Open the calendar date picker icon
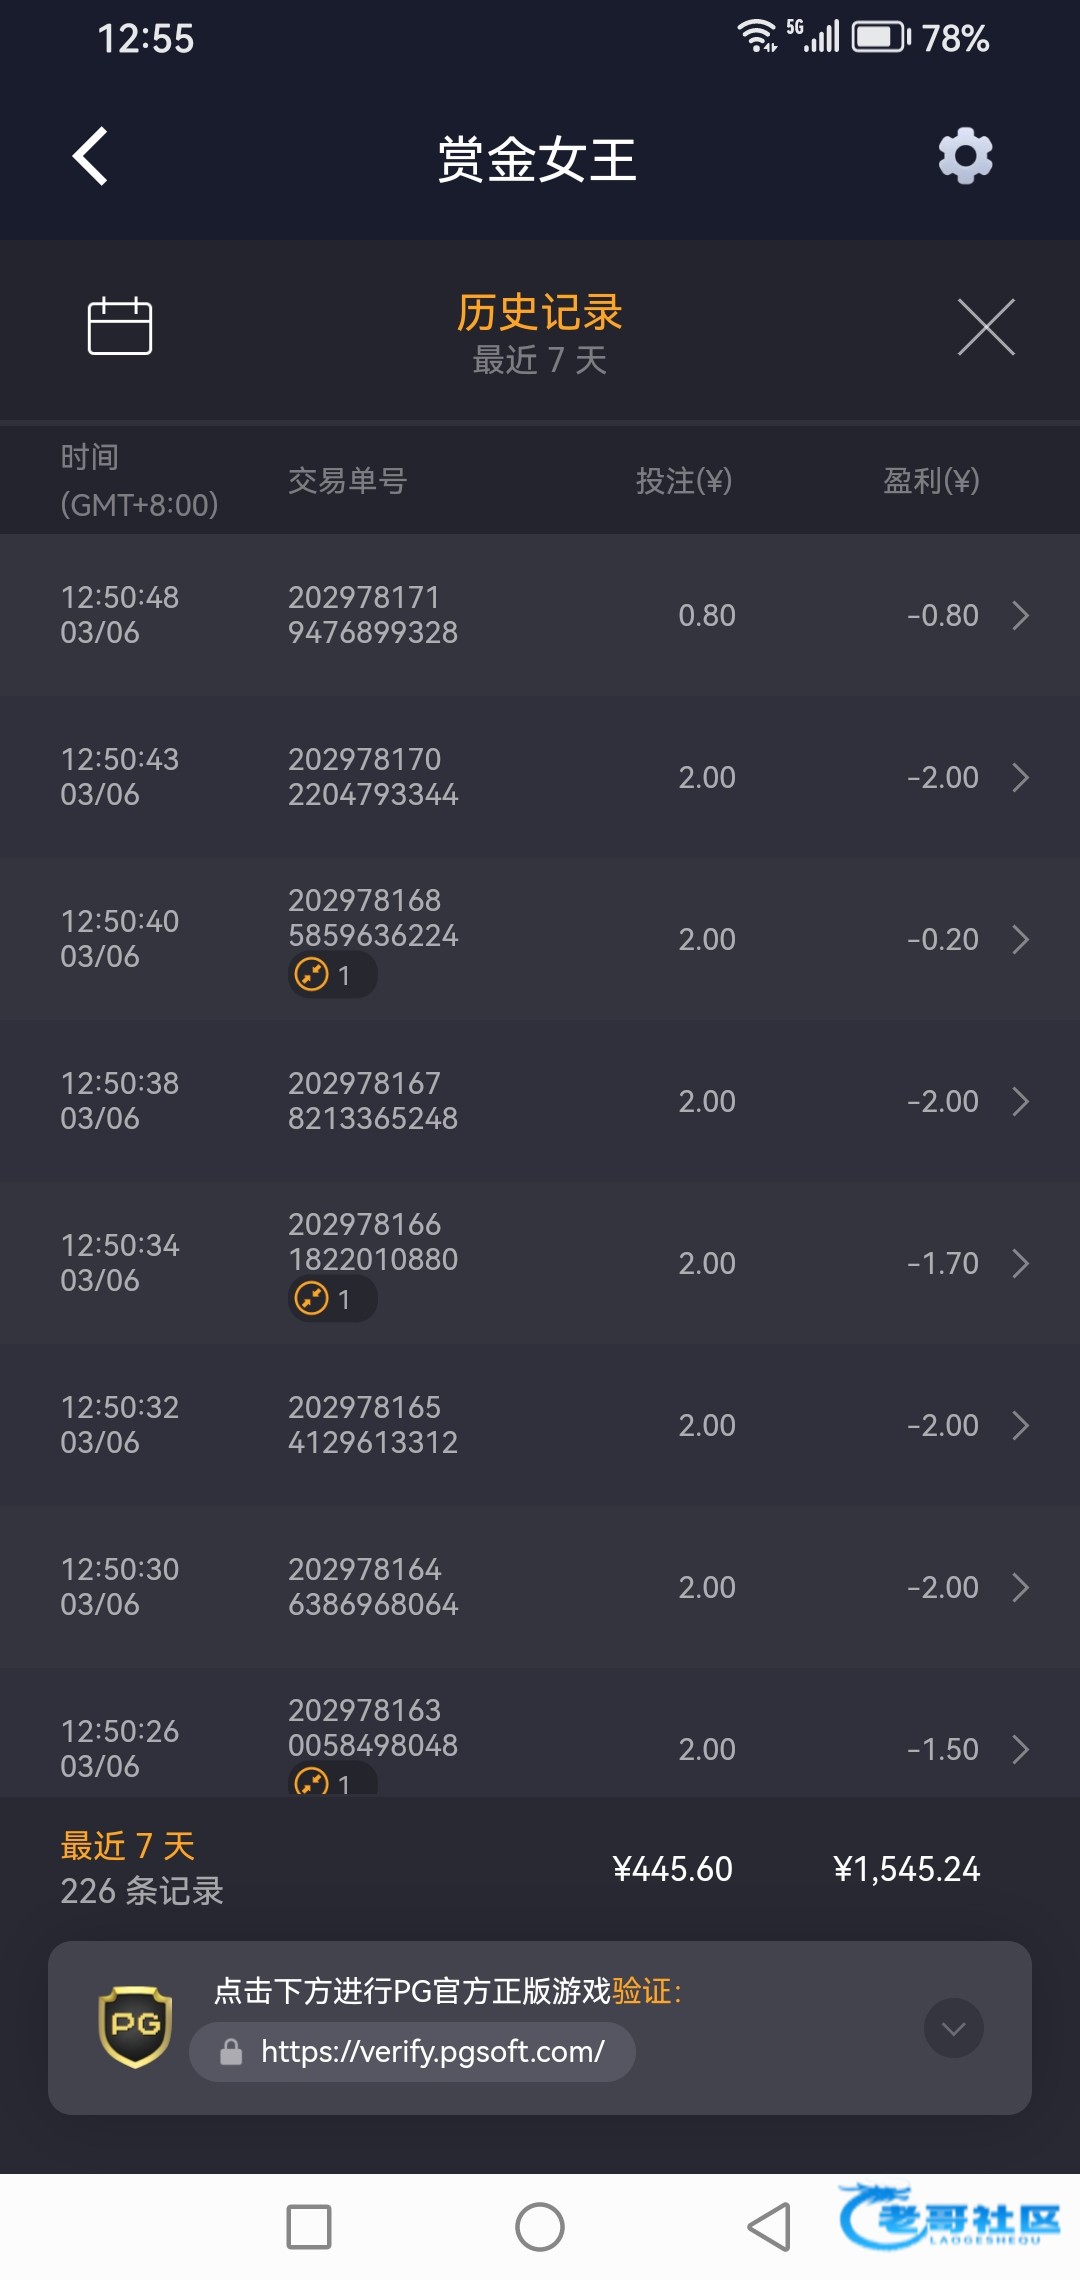 click(120, 326)
